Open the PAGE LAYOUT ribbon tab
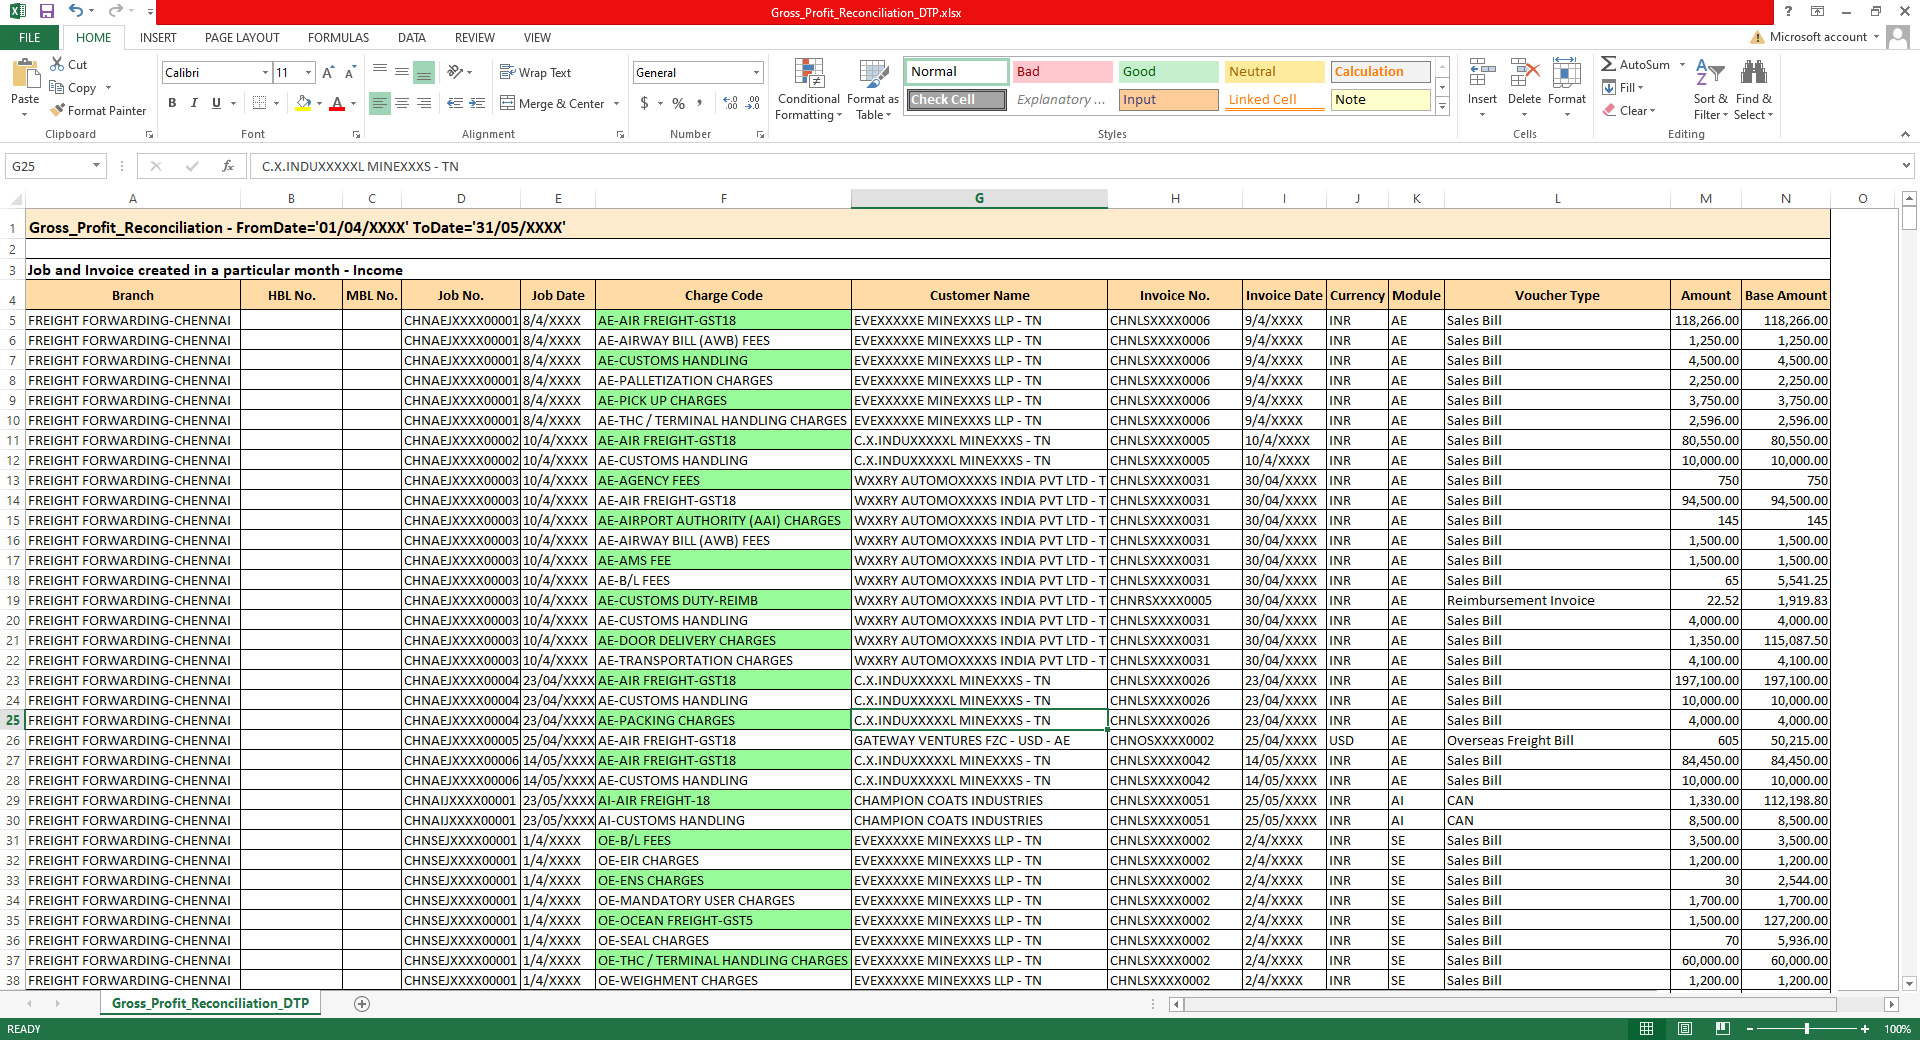Image resolution: width=1920 pixels, height=1040 pixels. (x=242, y=37)
